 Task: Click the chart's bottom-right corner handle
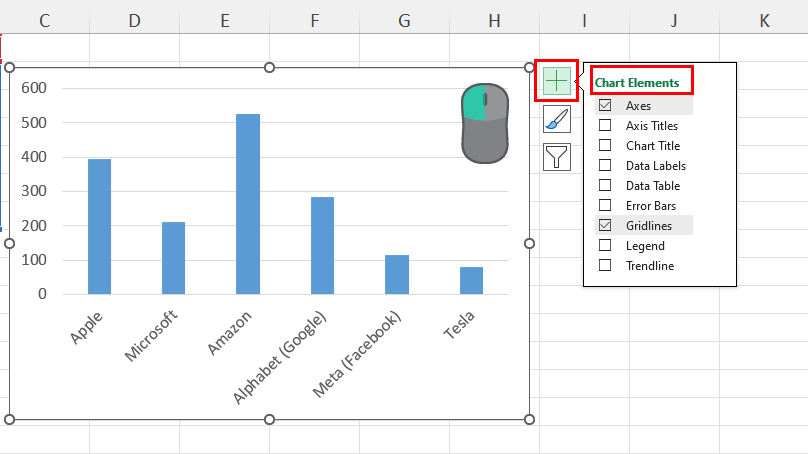[x=529, y=419]
